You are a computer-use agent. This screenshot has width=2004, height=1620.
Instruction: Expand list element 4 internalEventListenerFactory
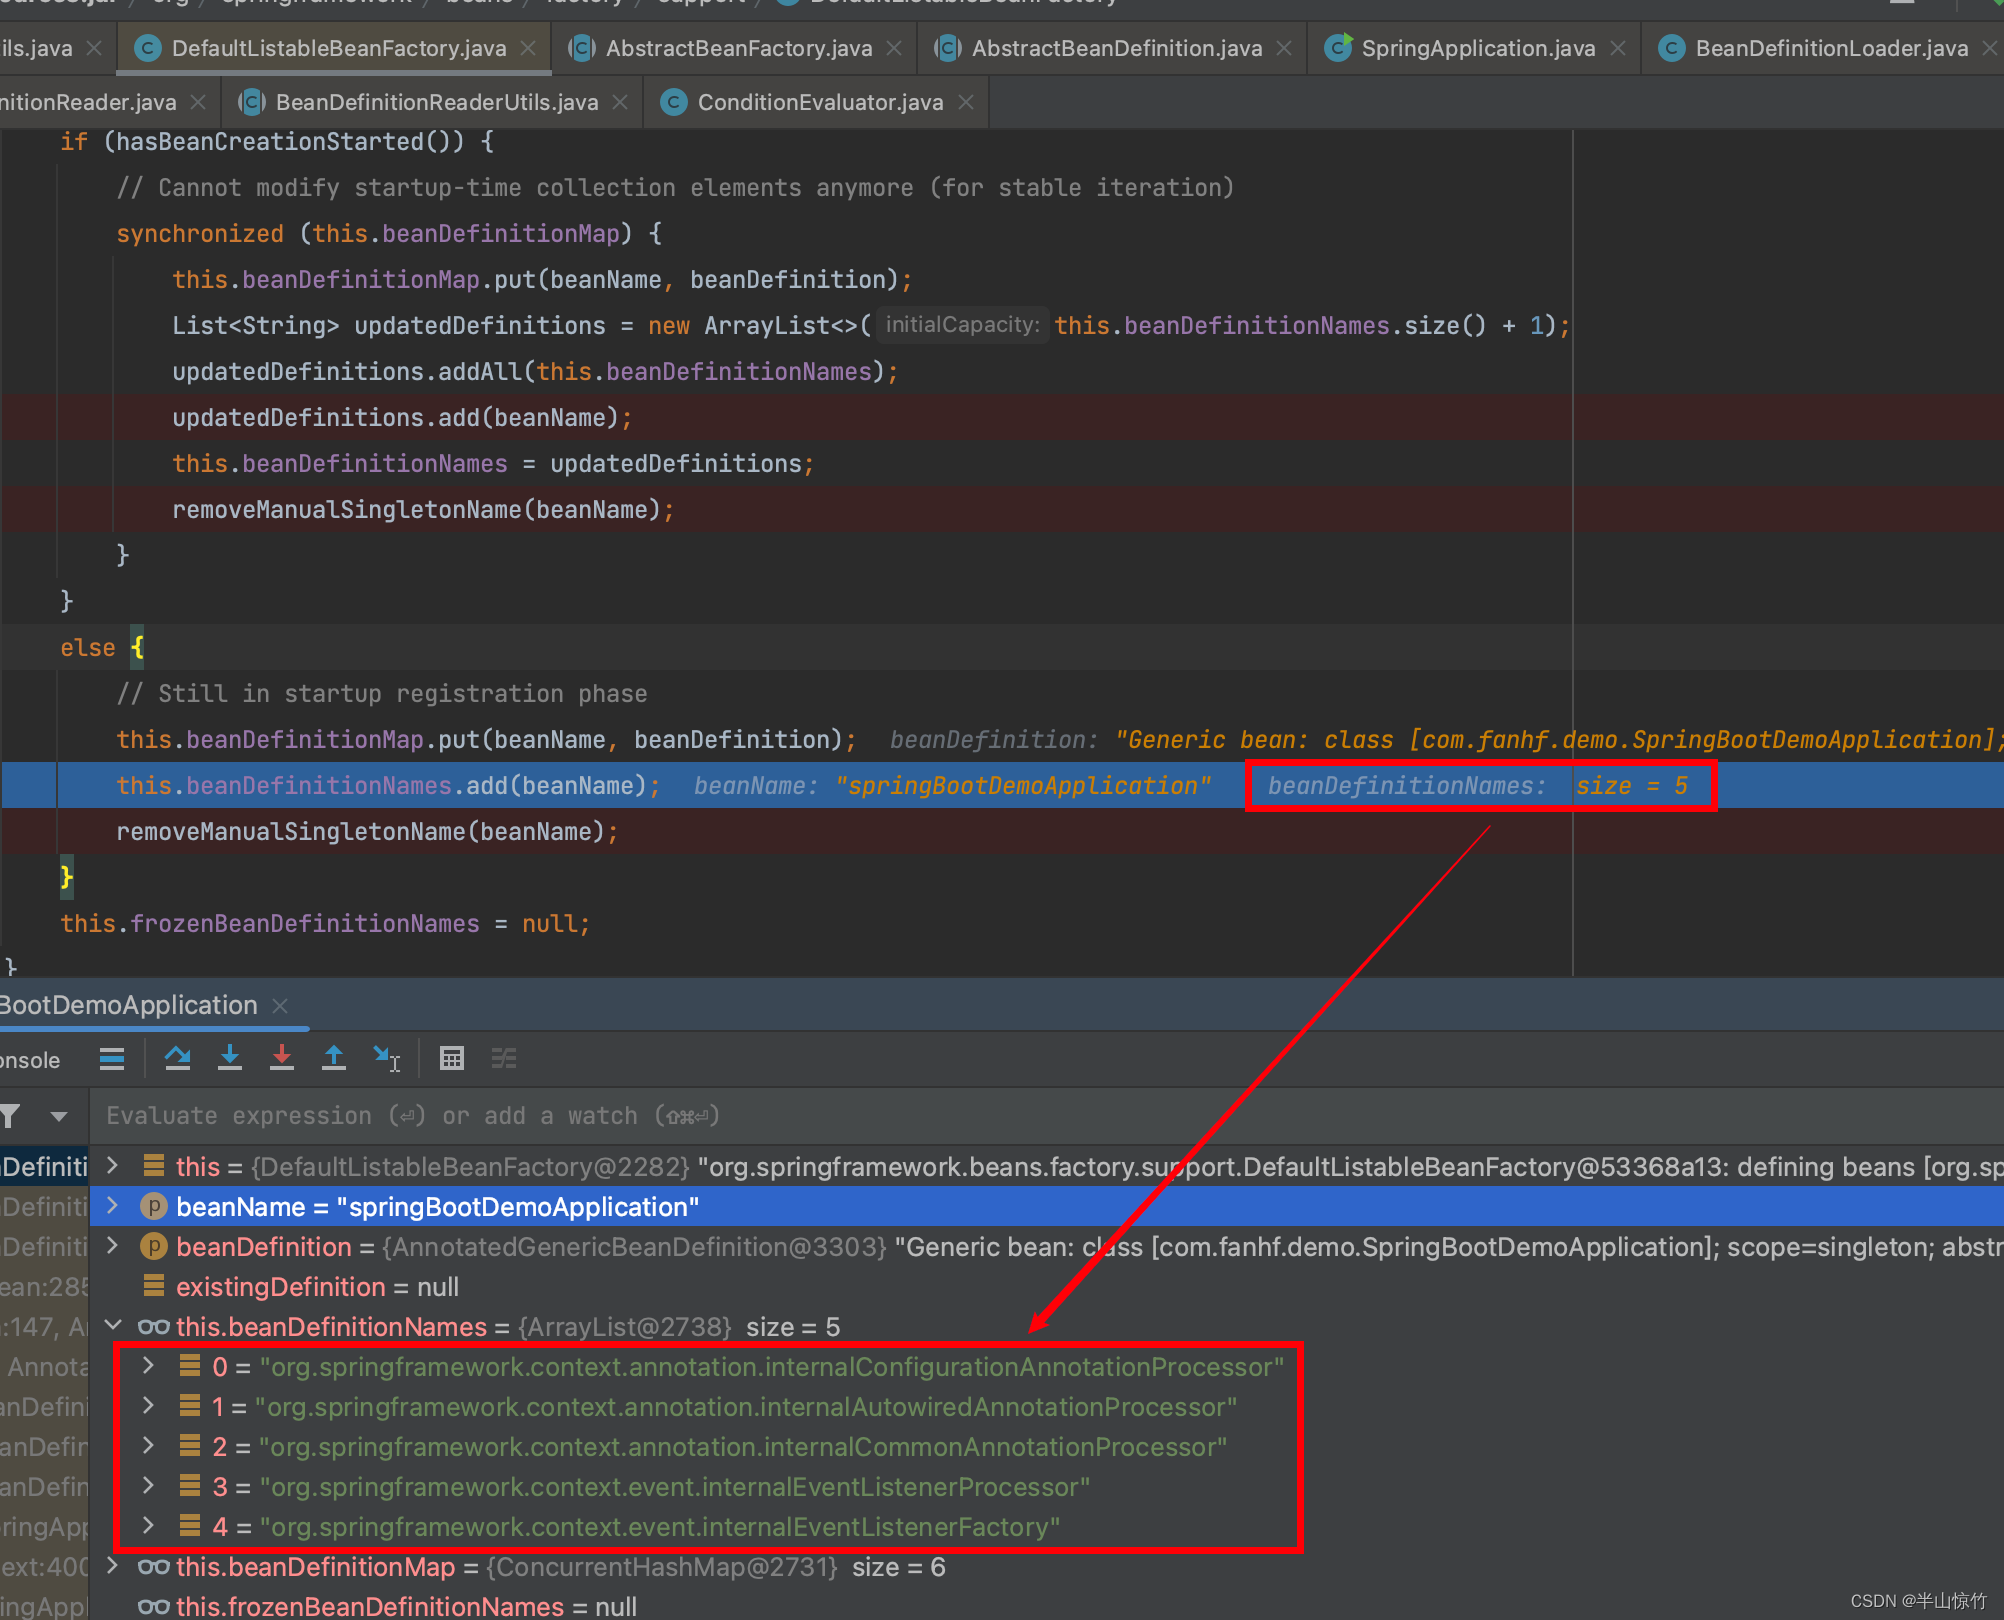tap(148, 1526)
